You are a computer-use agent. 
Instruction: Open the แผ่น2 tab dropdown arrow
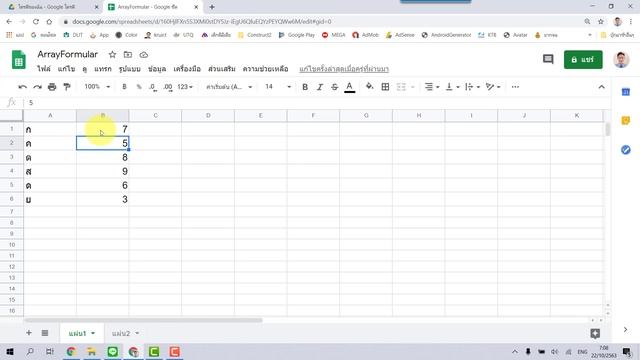pyautogui.click(x=137, y=333)
